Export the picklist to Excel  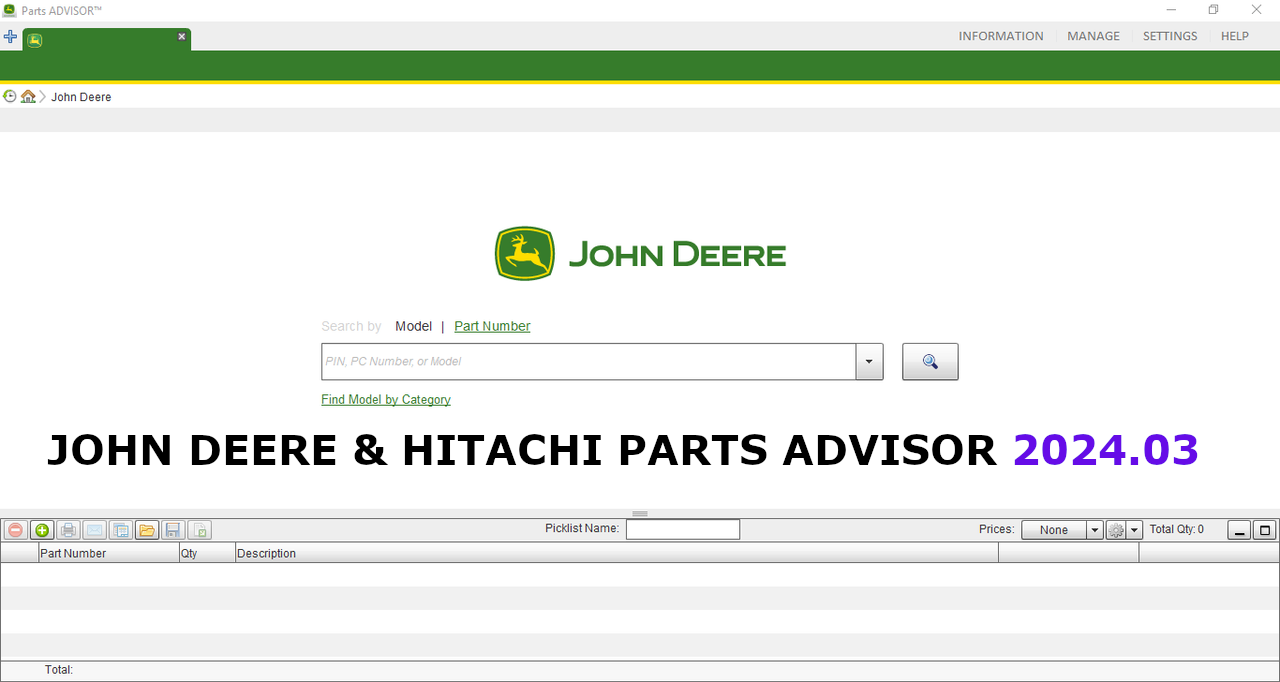(199, 530)
